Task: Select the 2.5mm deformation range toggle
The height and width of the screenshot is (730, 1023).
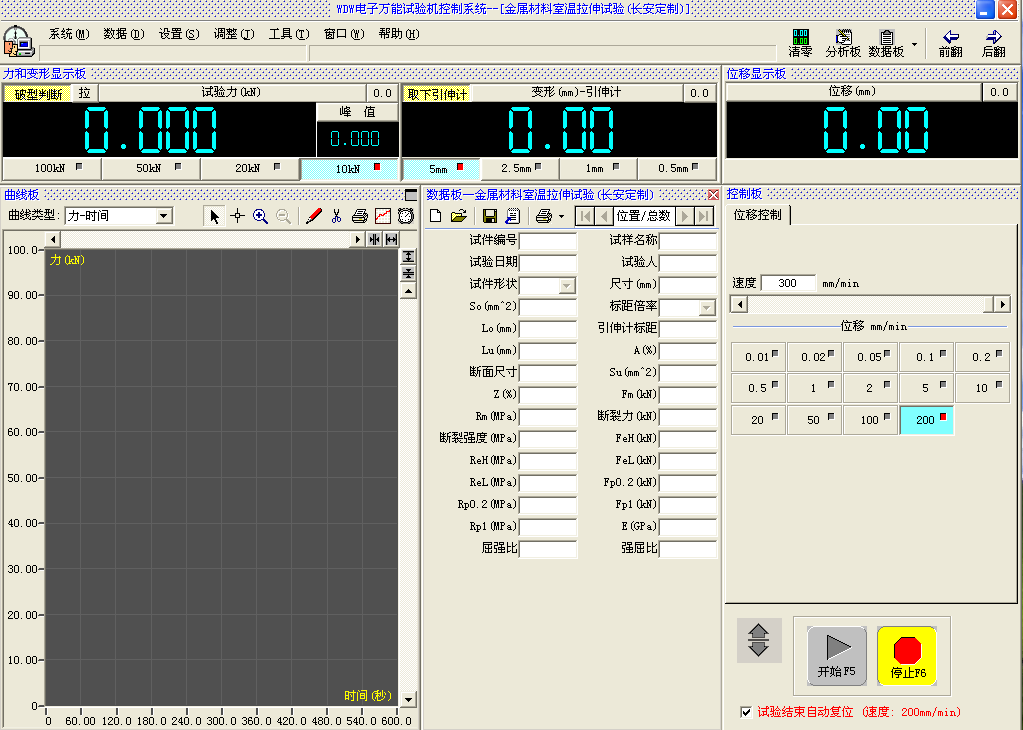Action: 520,169
